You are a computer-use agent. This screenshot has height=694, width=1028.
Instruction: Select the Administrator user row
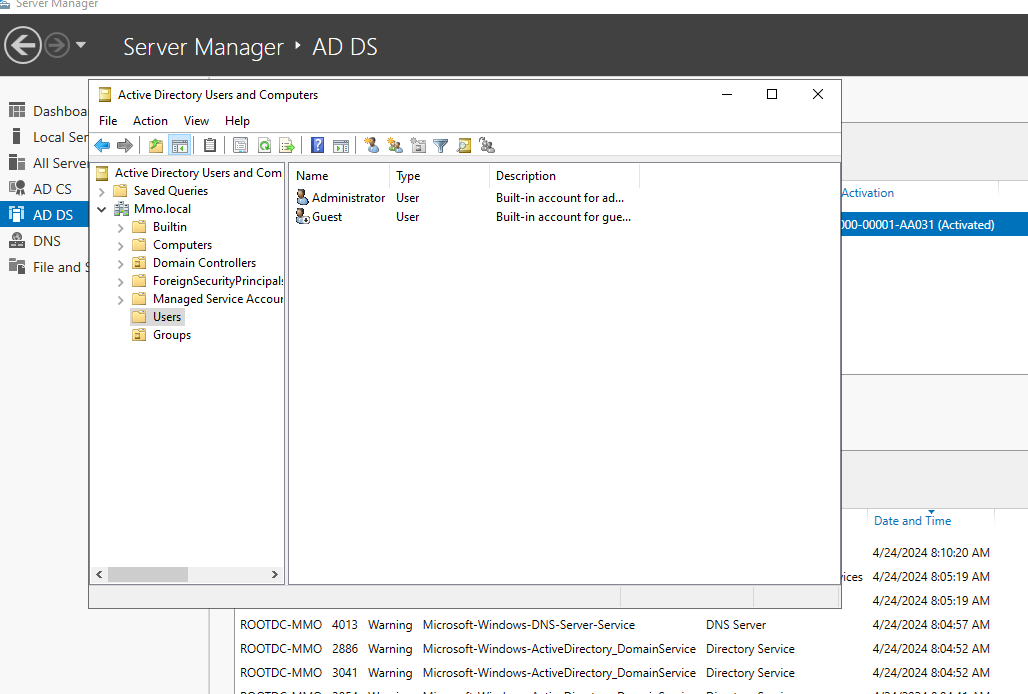[x=464, y=197]
